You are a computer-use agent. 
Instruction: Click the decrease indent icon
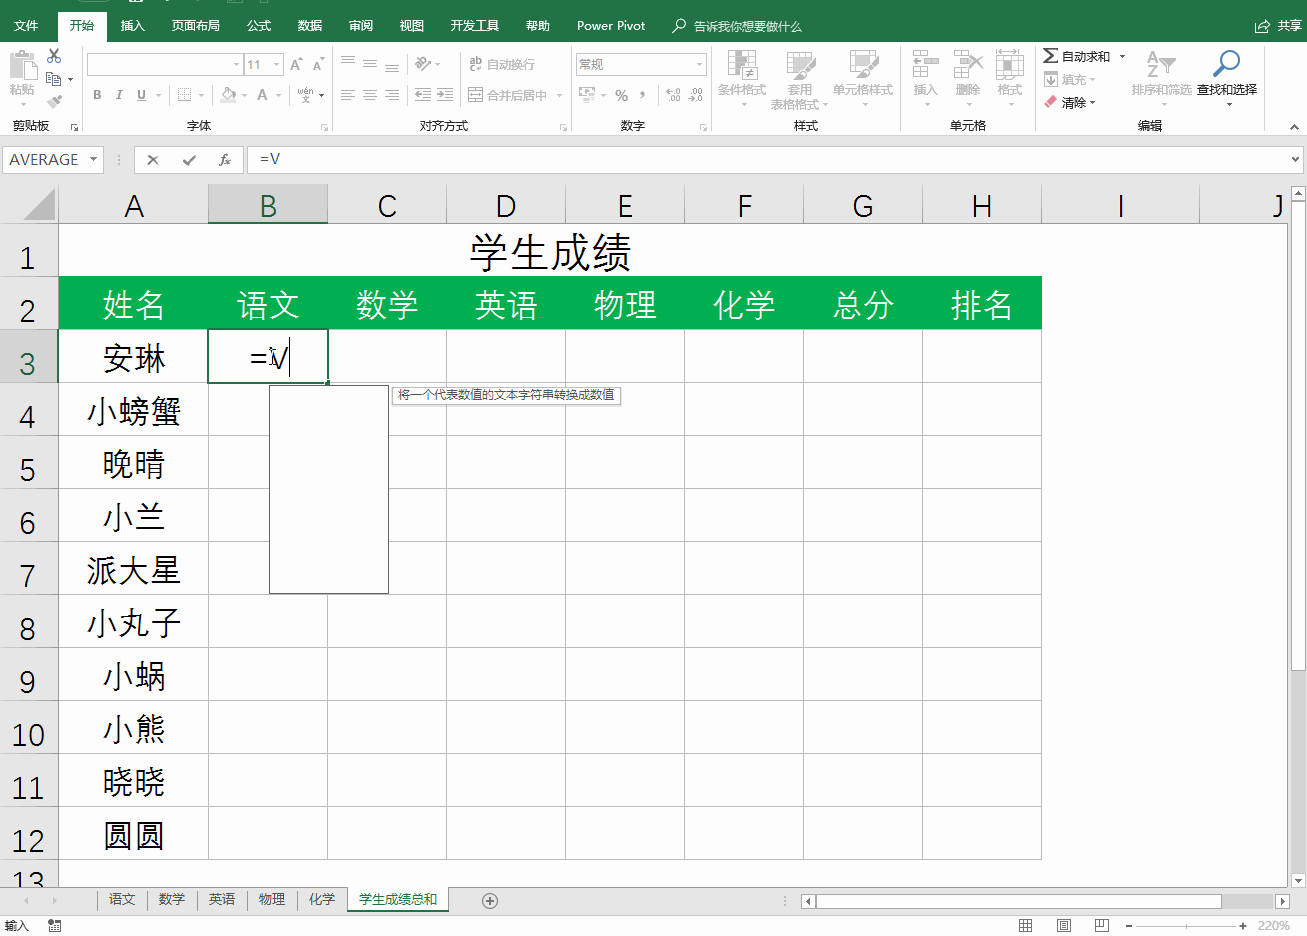(423, 95)
